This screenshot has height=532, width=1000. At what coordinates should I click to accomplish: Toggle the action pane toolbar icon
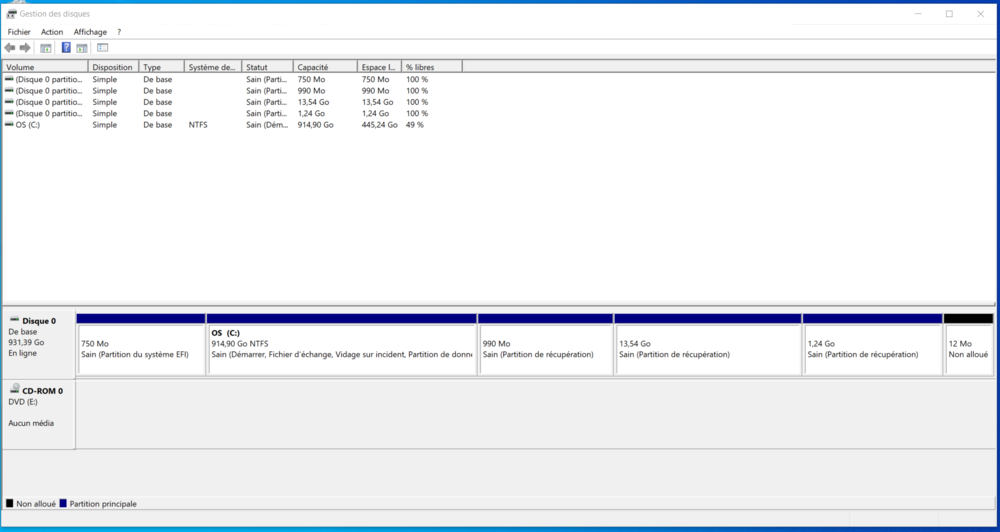click(82, 47)
